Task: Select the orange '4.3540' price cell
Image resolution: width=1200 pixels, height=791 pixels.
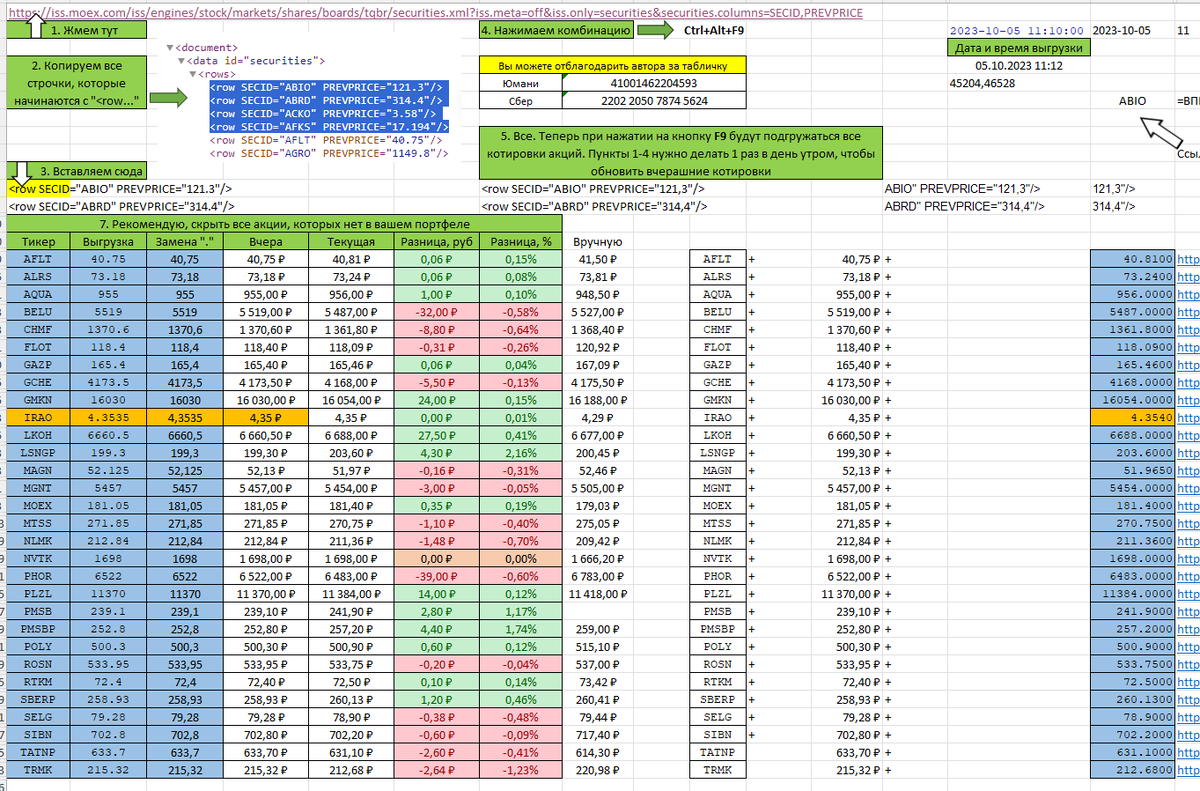Action: click(1132, 416)
